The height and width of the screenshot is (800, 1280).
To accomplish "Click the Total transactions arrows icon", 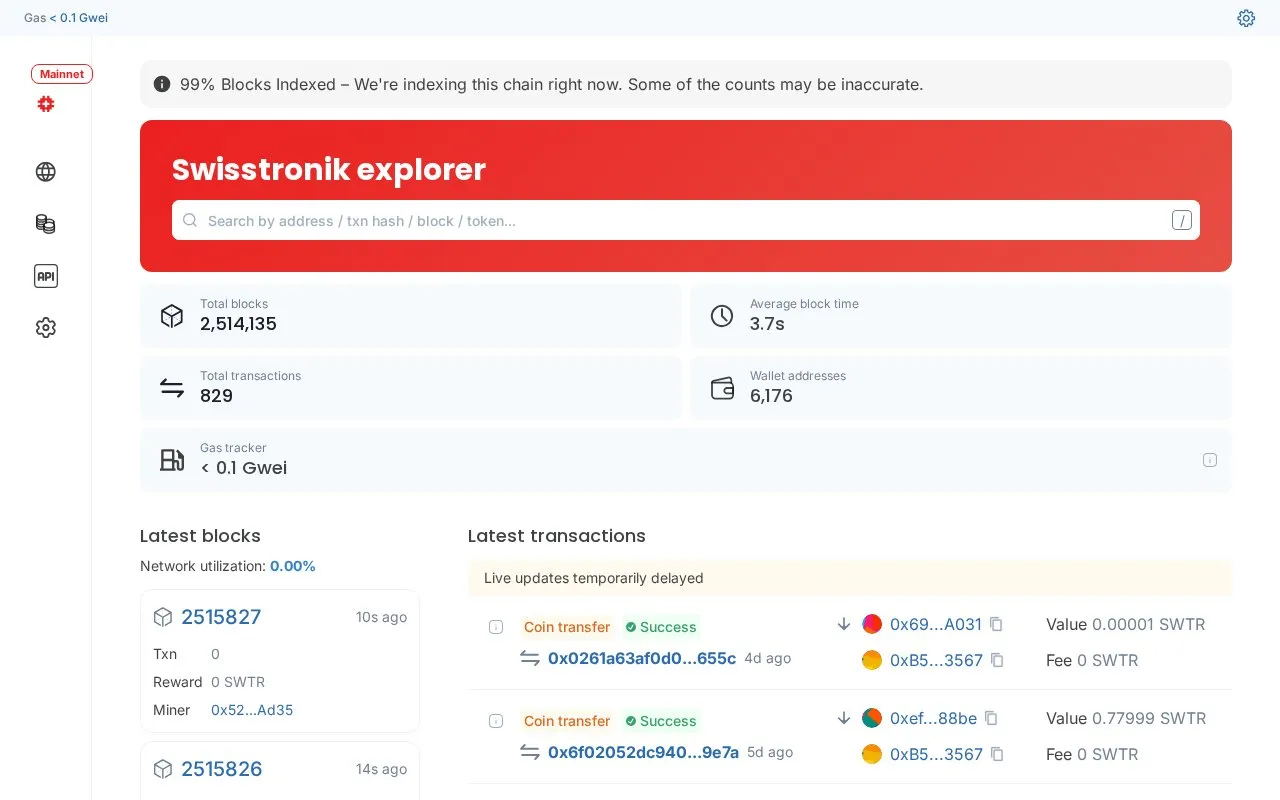I will tap(172, 388).
